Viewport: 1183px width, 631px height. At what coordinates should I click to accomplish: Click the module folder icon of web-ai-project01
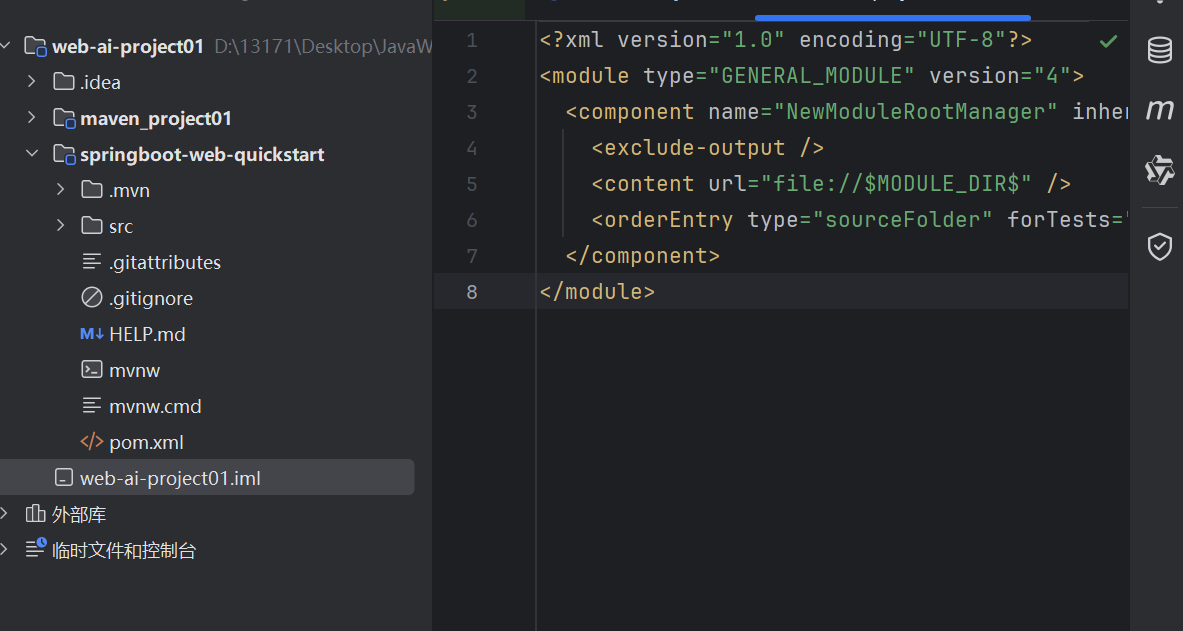[x=35, y=46]
